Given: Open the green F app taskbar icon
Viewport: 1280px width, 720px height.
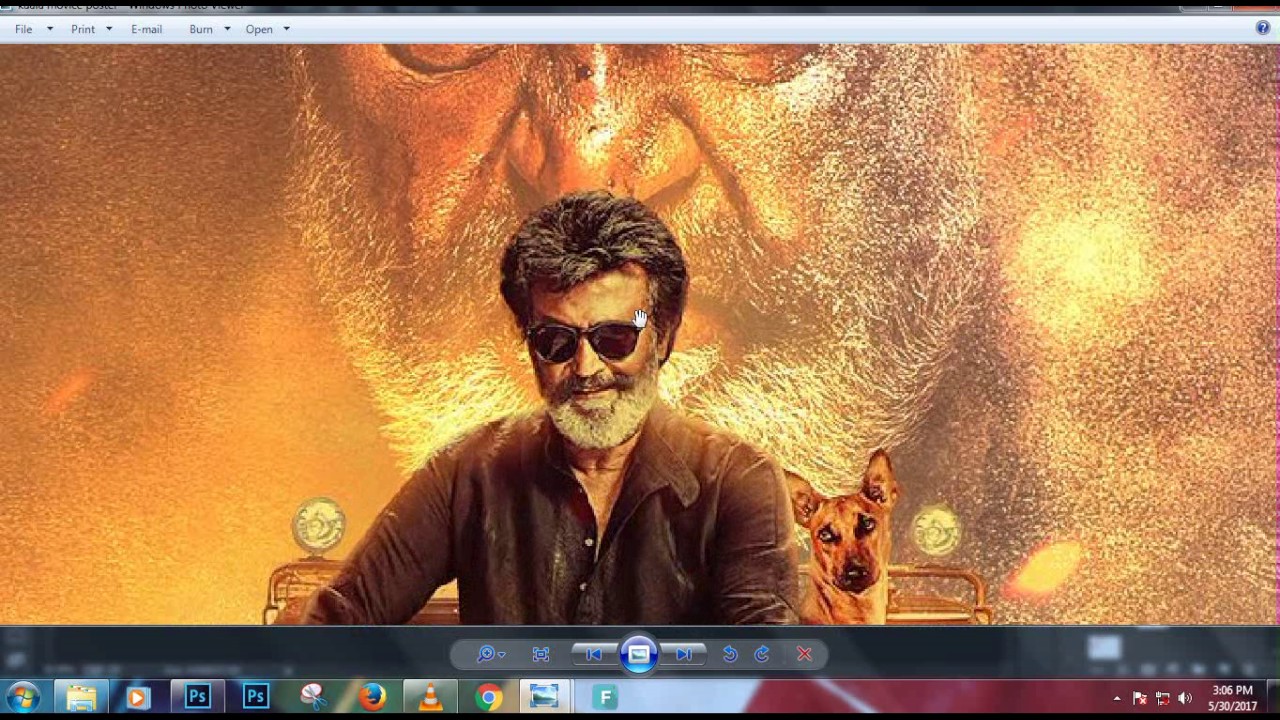Looking at the screenshot, I should tap(605, 697).
